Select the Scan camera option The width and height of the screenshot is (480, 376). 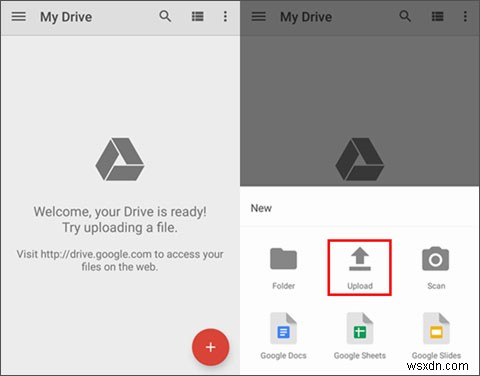pyautogui.click(x=436, y=268)
